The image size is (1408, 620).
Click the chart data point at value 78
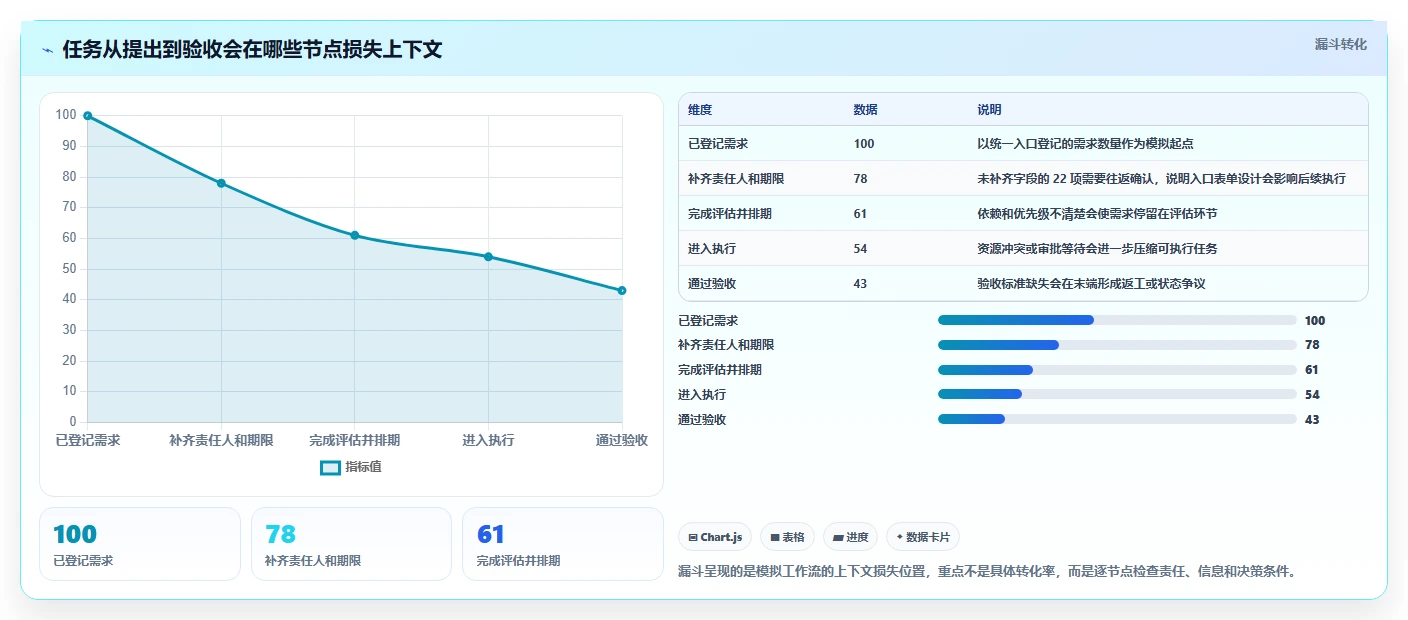221,183
